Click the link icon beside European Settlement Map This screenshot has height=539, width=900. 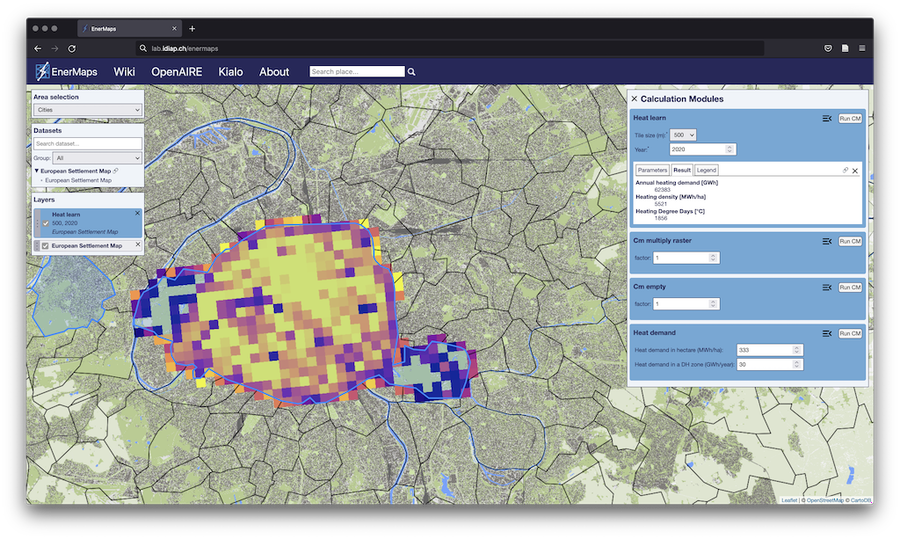click(x=117, y=171)
